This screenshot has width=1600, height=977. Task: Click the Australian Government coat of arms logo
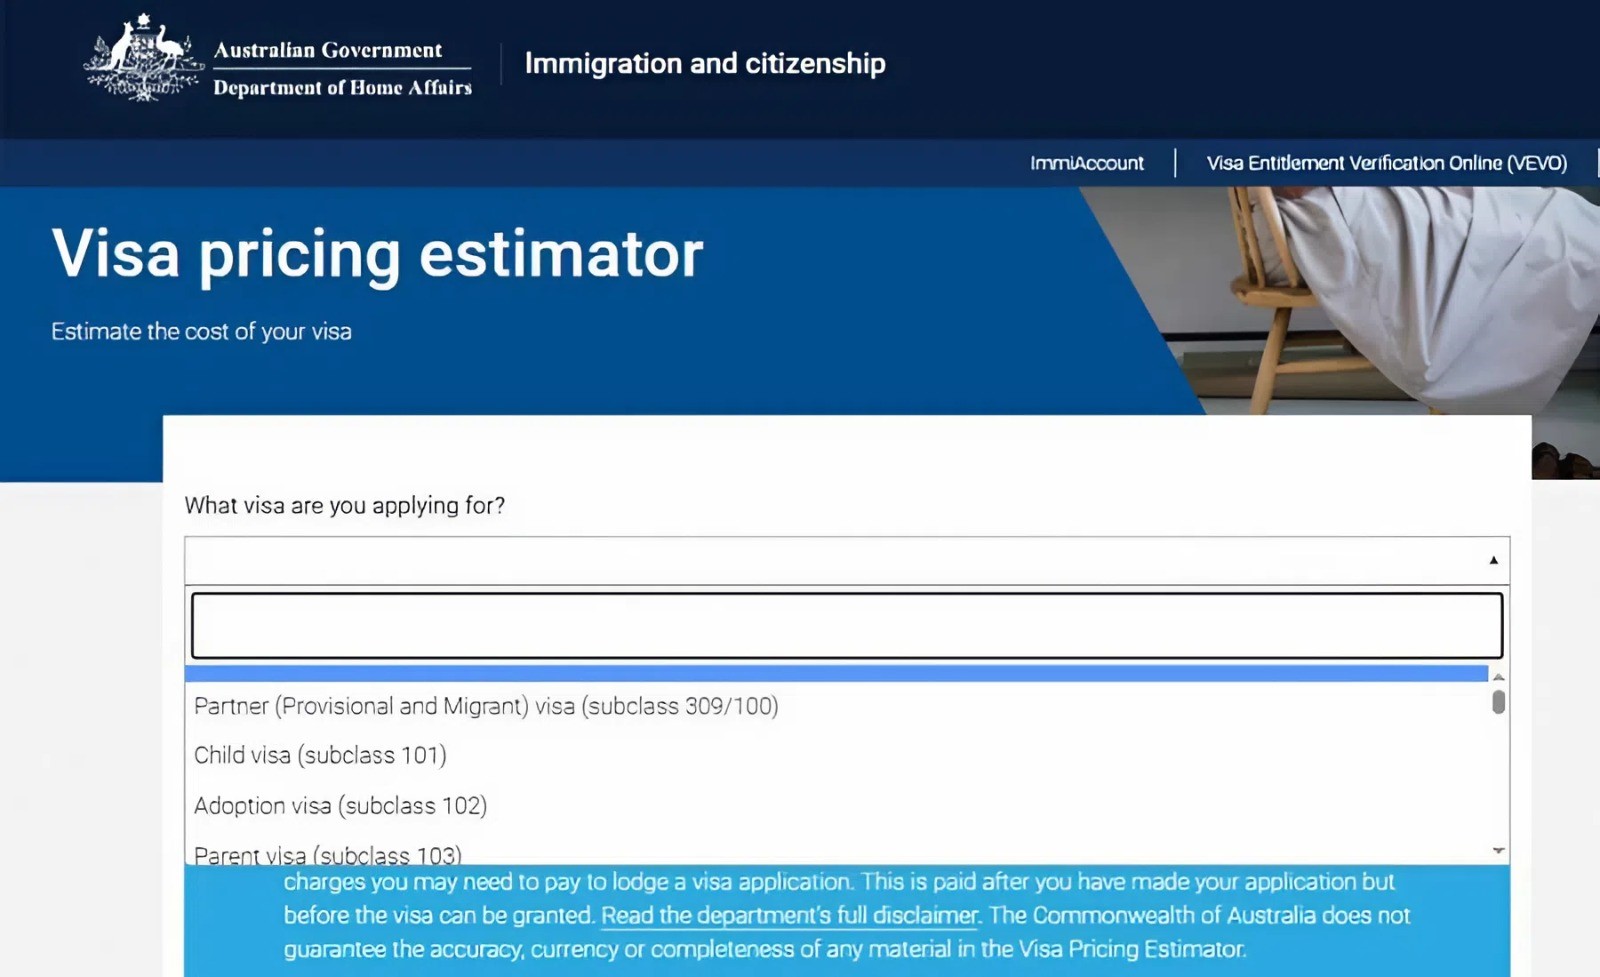tap(144, 57)
